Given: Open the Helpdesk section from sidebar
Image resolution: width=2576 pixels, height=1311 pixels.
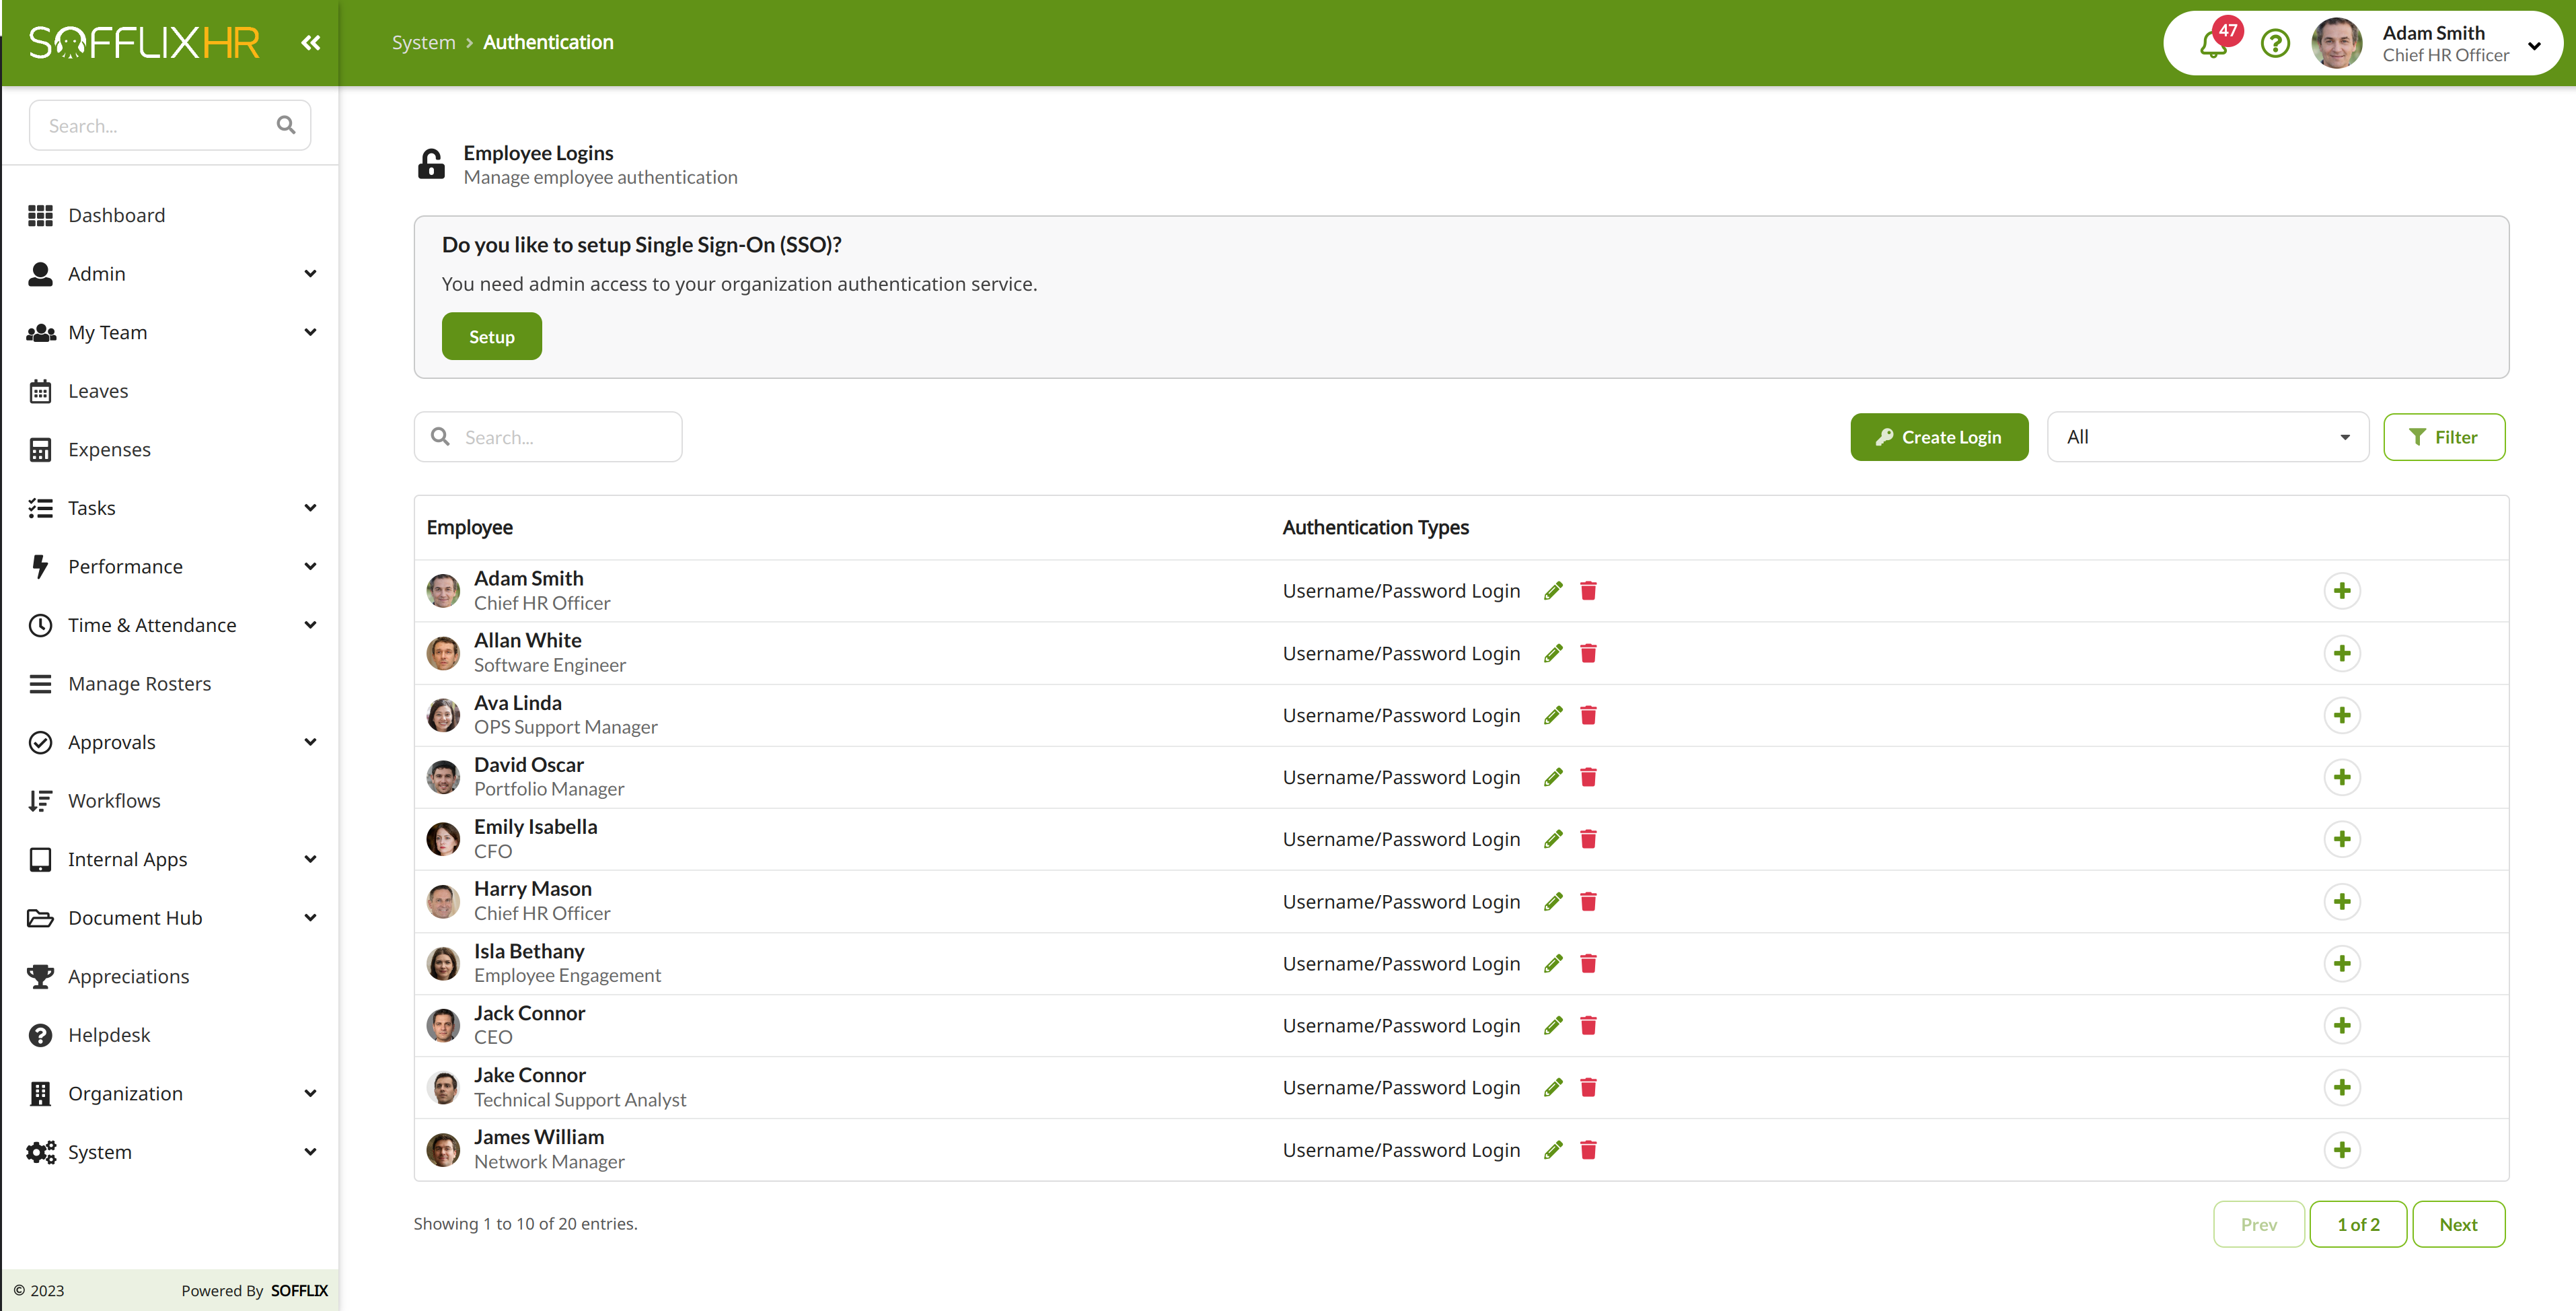Looking at the screenshot, I should click(x=109, y=1034).
